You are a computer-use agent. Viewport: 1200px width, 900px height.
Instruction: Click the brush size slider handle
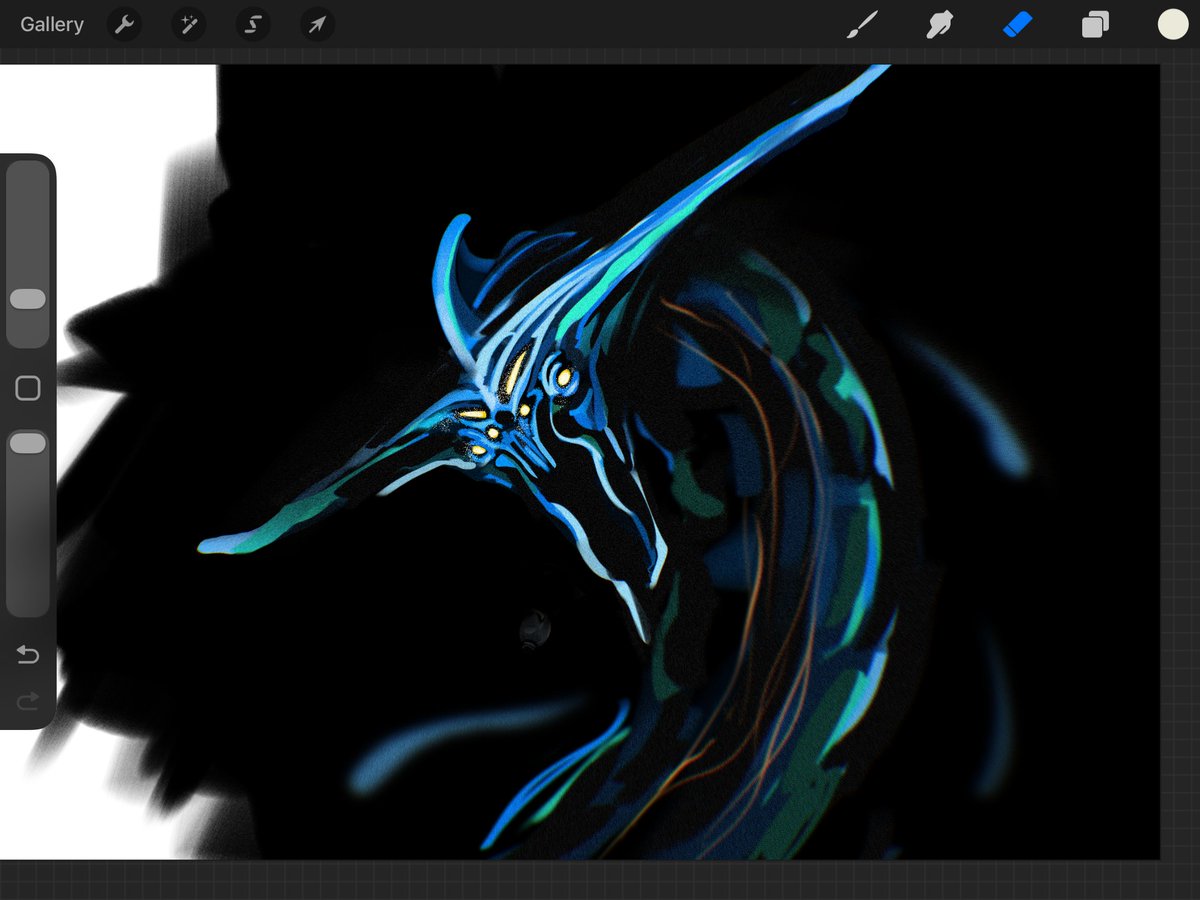click(28, 299)
